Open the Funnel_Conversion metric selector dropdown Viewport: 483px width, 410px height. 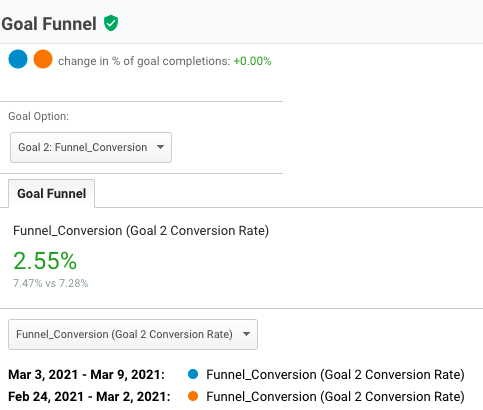133,334
